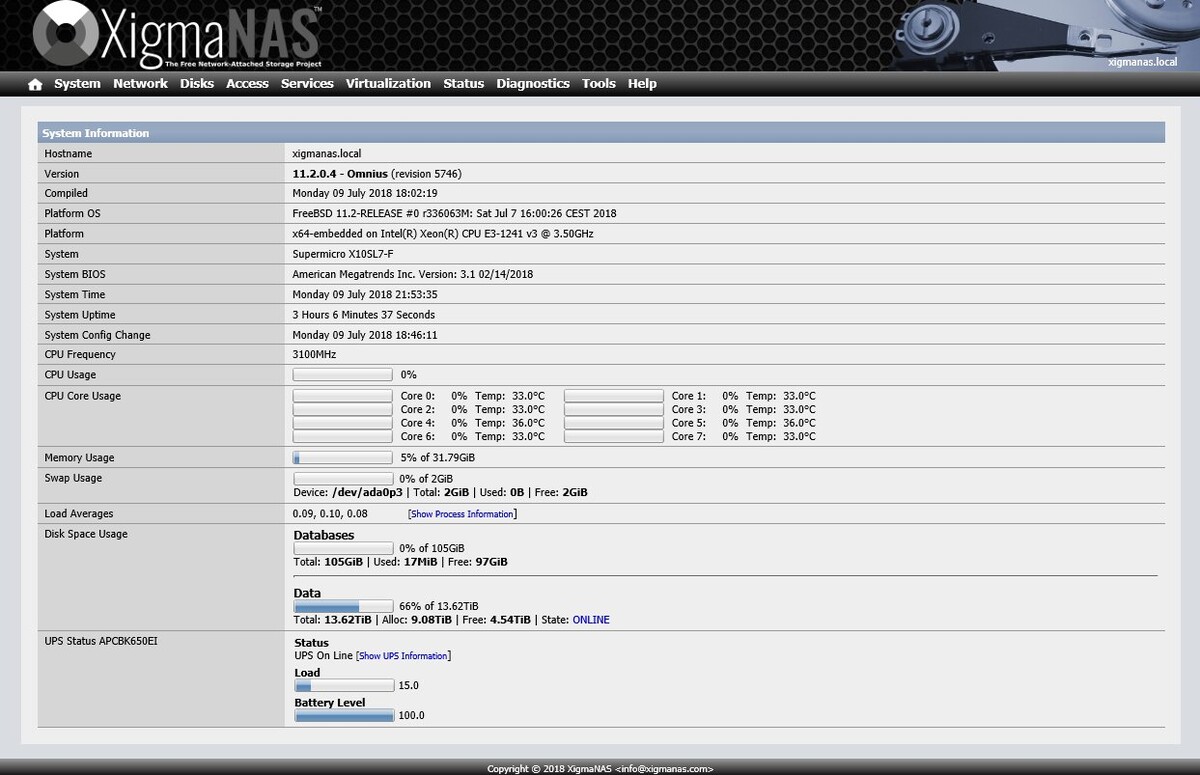The width and height of the screenshot is (1200, 775).
Task: Open the Tools menu
Action: (x=599, y=84)
